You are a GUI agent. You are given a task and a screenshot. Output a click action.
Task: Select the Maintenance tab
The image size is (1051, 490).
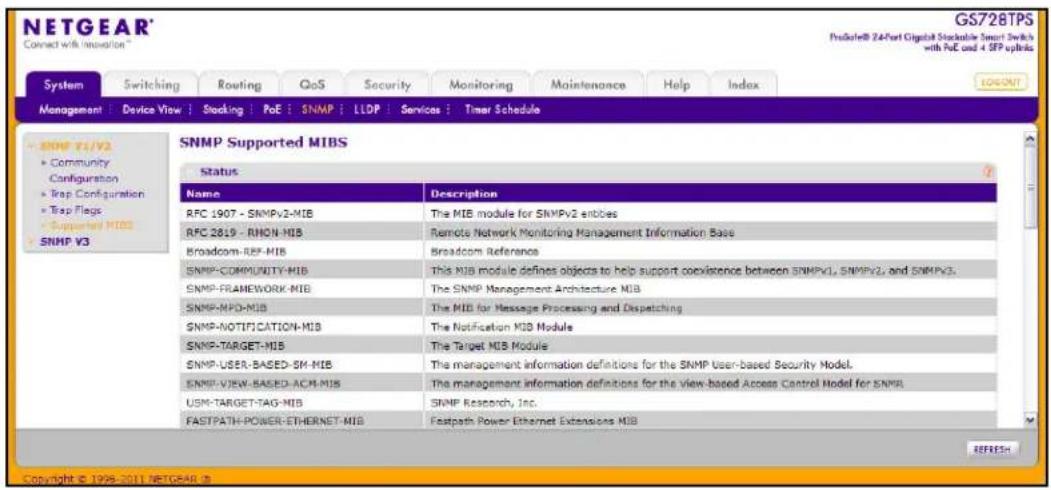(x=588, y=85)
